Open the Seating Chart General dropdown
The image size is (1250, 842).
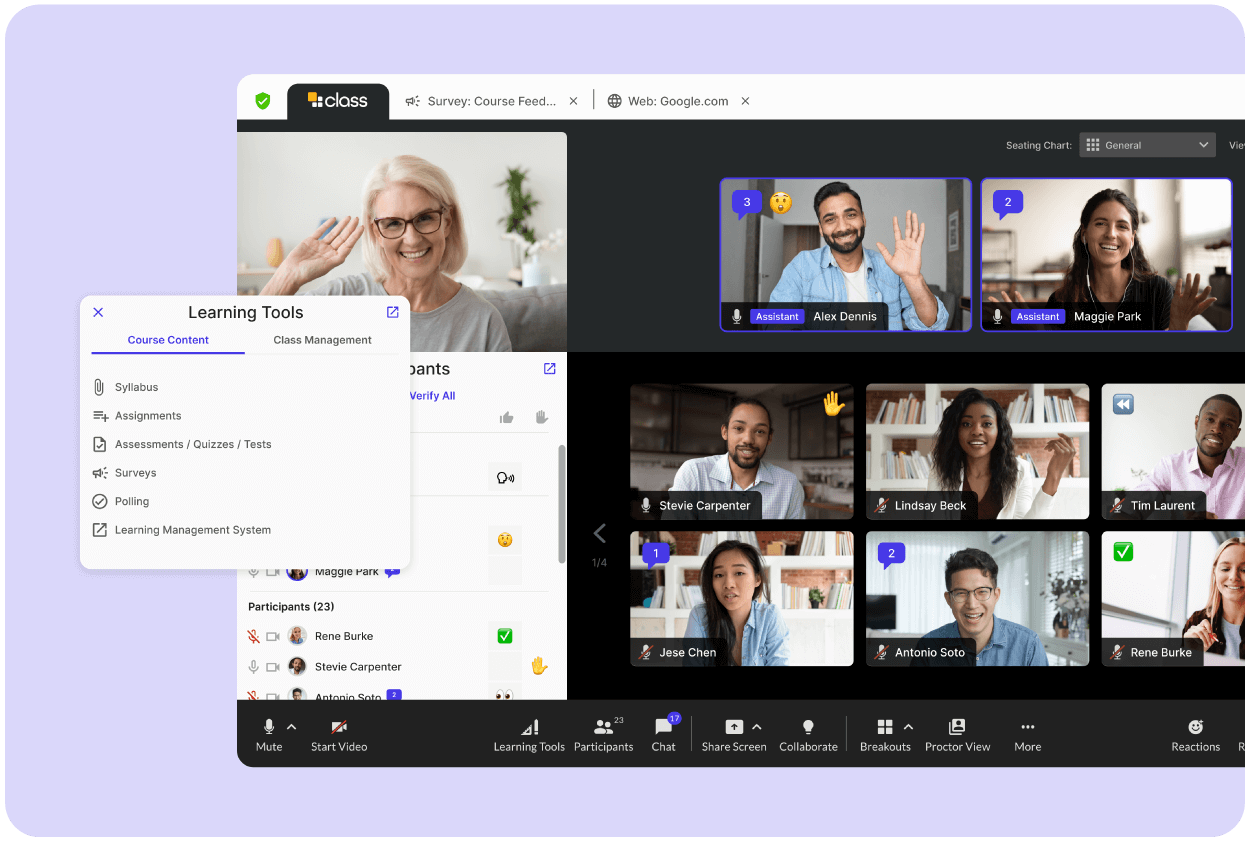1147,145
